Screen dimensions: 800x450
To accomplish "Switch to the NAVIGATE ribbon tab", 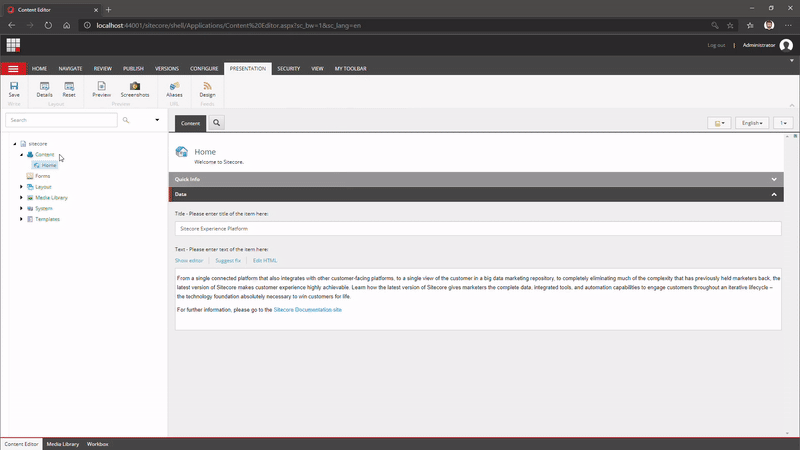I will coord(70,68).
